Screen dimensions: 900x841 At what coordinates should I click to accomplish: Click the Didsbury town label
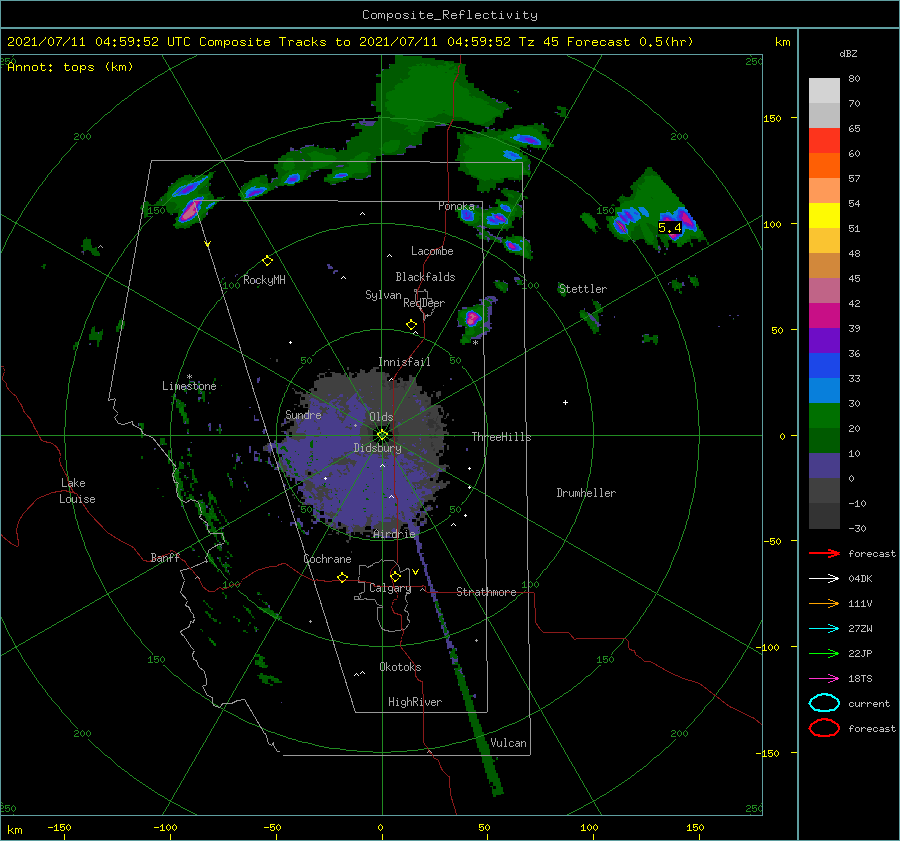pyautogui.click(x=377, y=448)
